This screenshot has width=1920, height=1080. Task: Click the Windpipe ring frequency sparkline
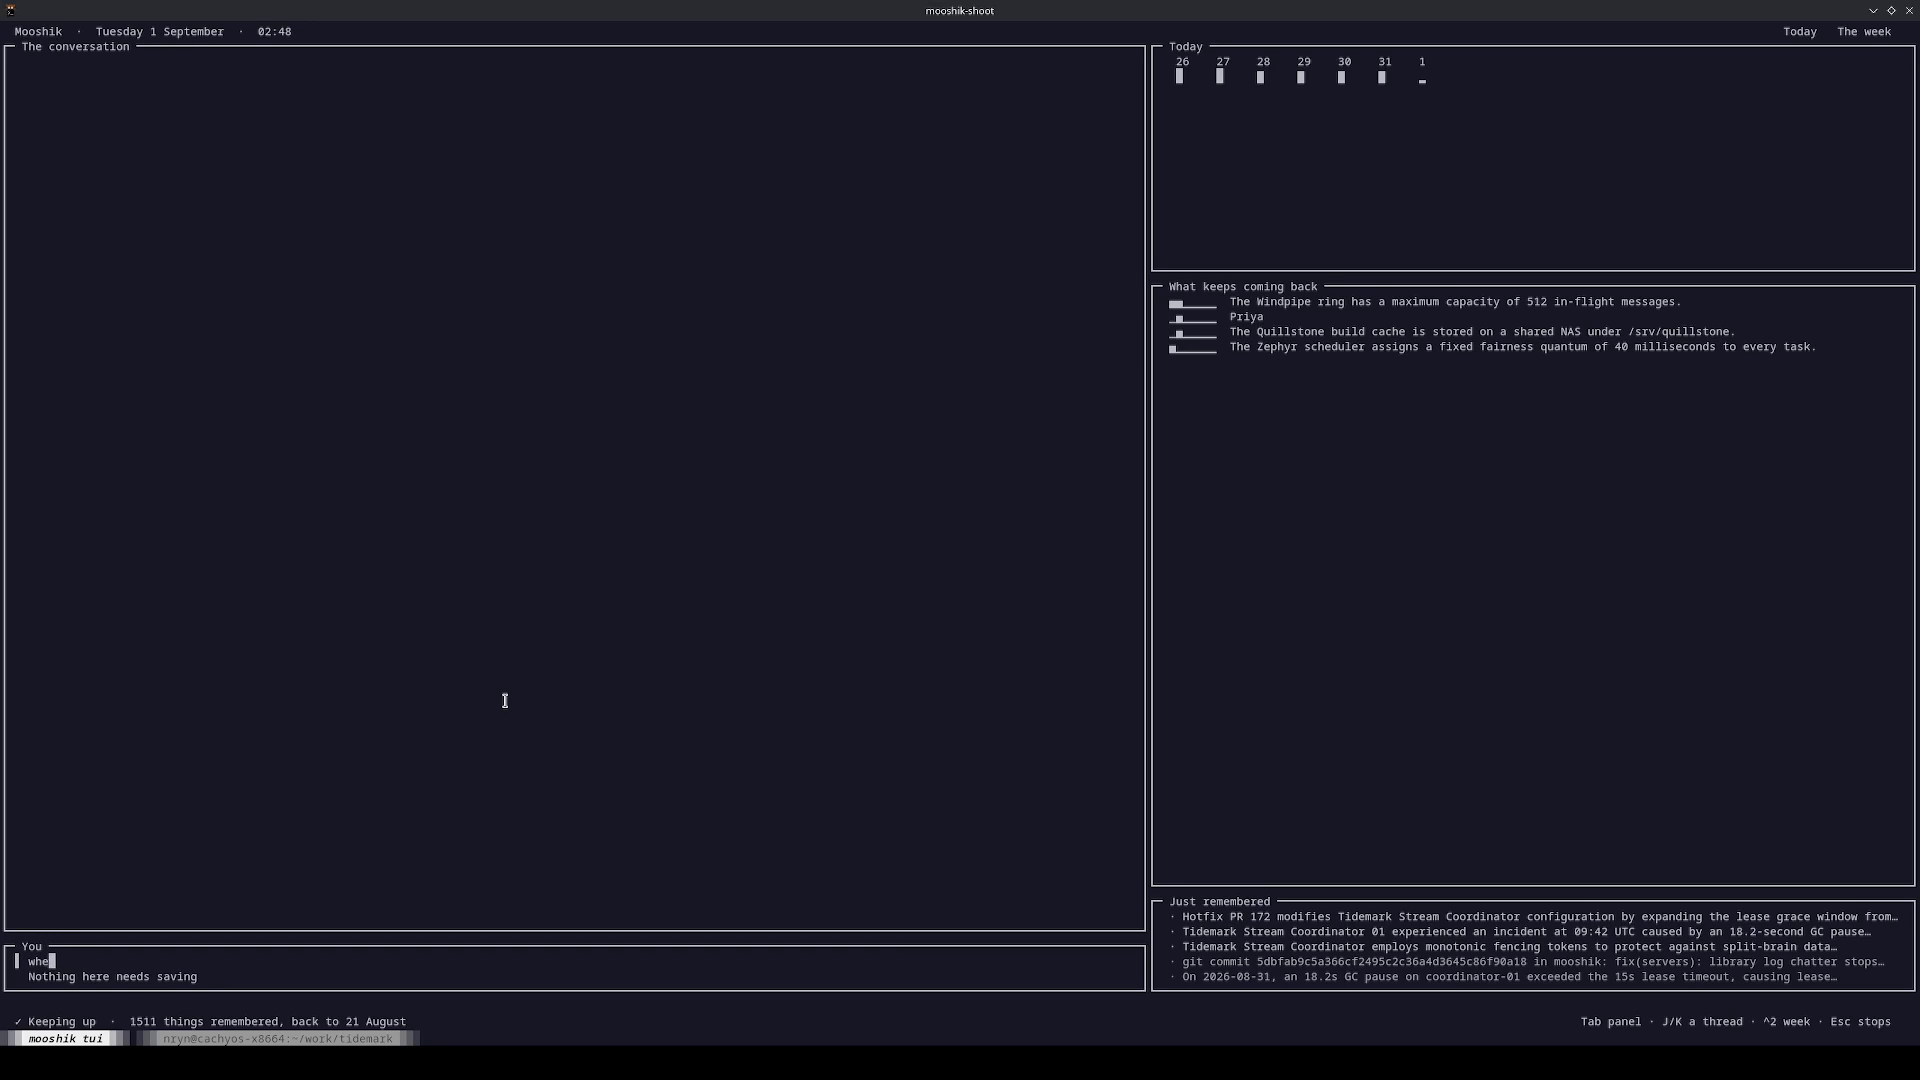coord(1193,303)
